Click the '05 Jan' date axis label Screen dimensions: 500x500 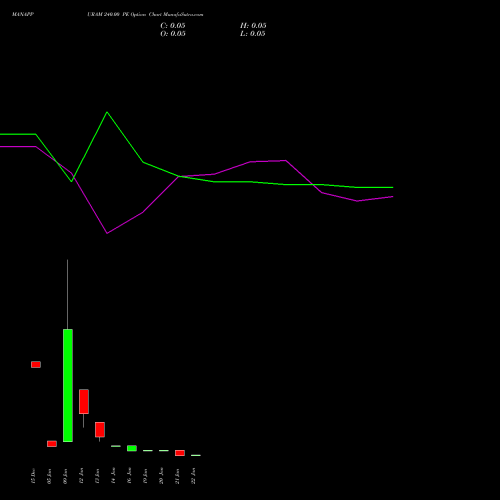(50, 476)
